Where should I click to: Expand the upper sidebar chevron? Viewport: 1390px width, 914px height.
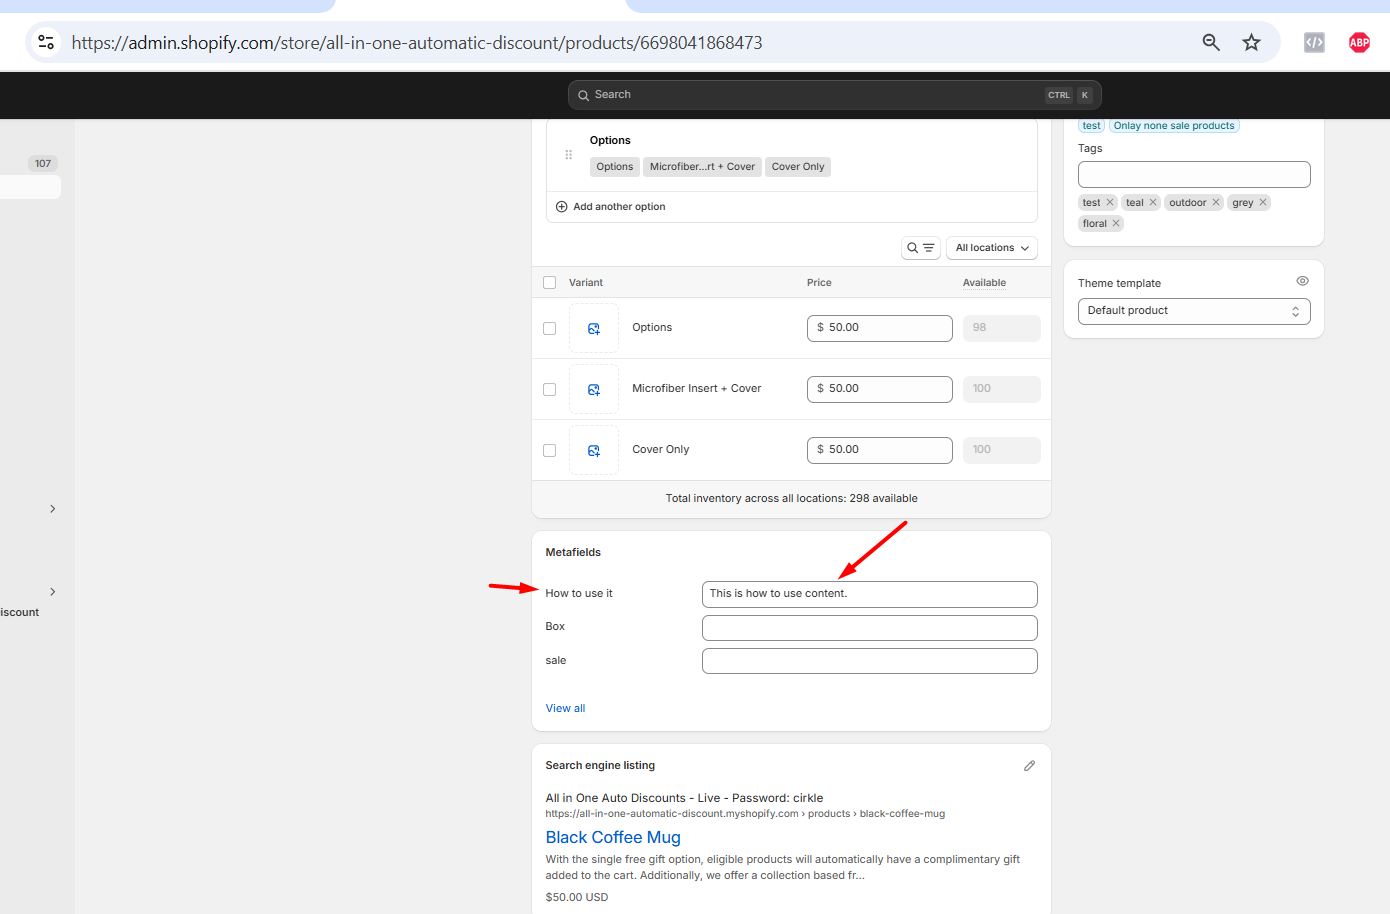[53, 509]
